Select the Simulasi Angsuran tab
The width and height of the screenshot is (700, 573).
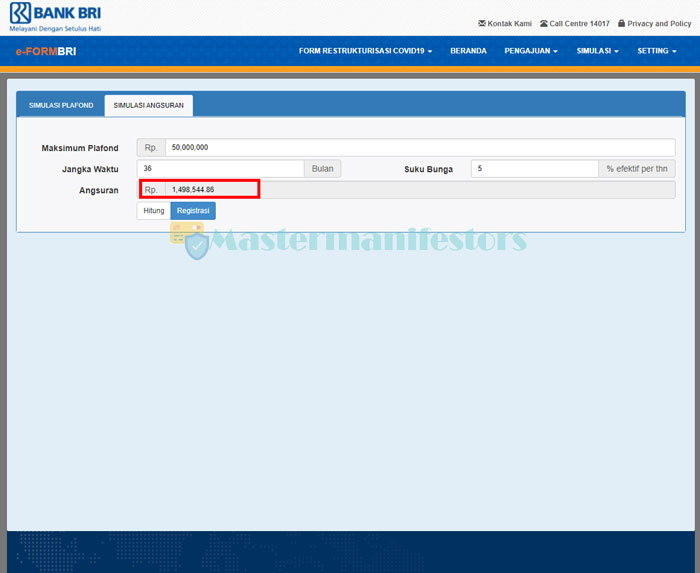(149, 105)
